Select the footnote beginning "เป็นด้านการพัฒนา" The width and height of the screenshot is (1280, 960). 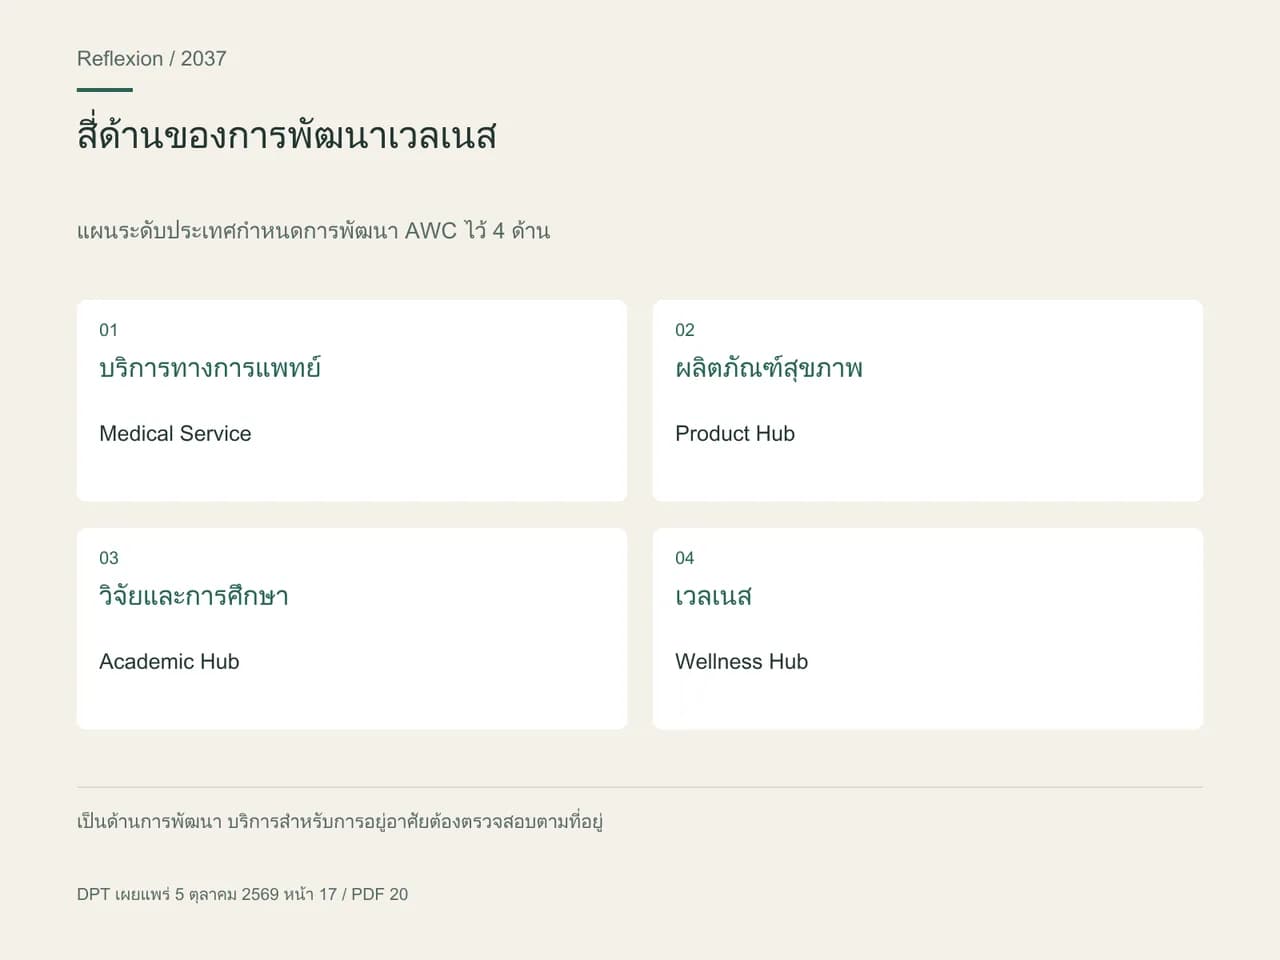pyautogui.click(x=340, y=822)
